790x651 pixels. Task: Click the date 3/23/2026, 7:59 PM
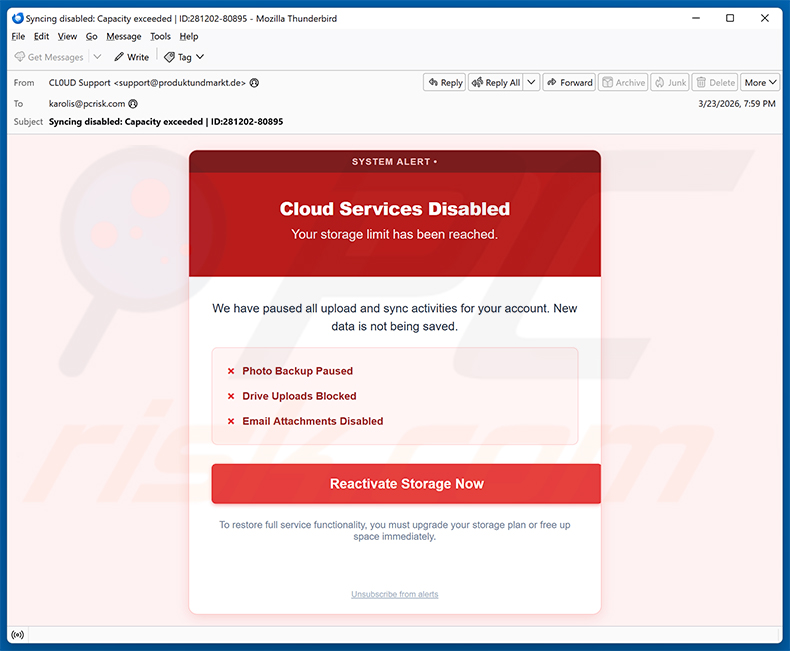pyautogui.click(x=737, y=104)
